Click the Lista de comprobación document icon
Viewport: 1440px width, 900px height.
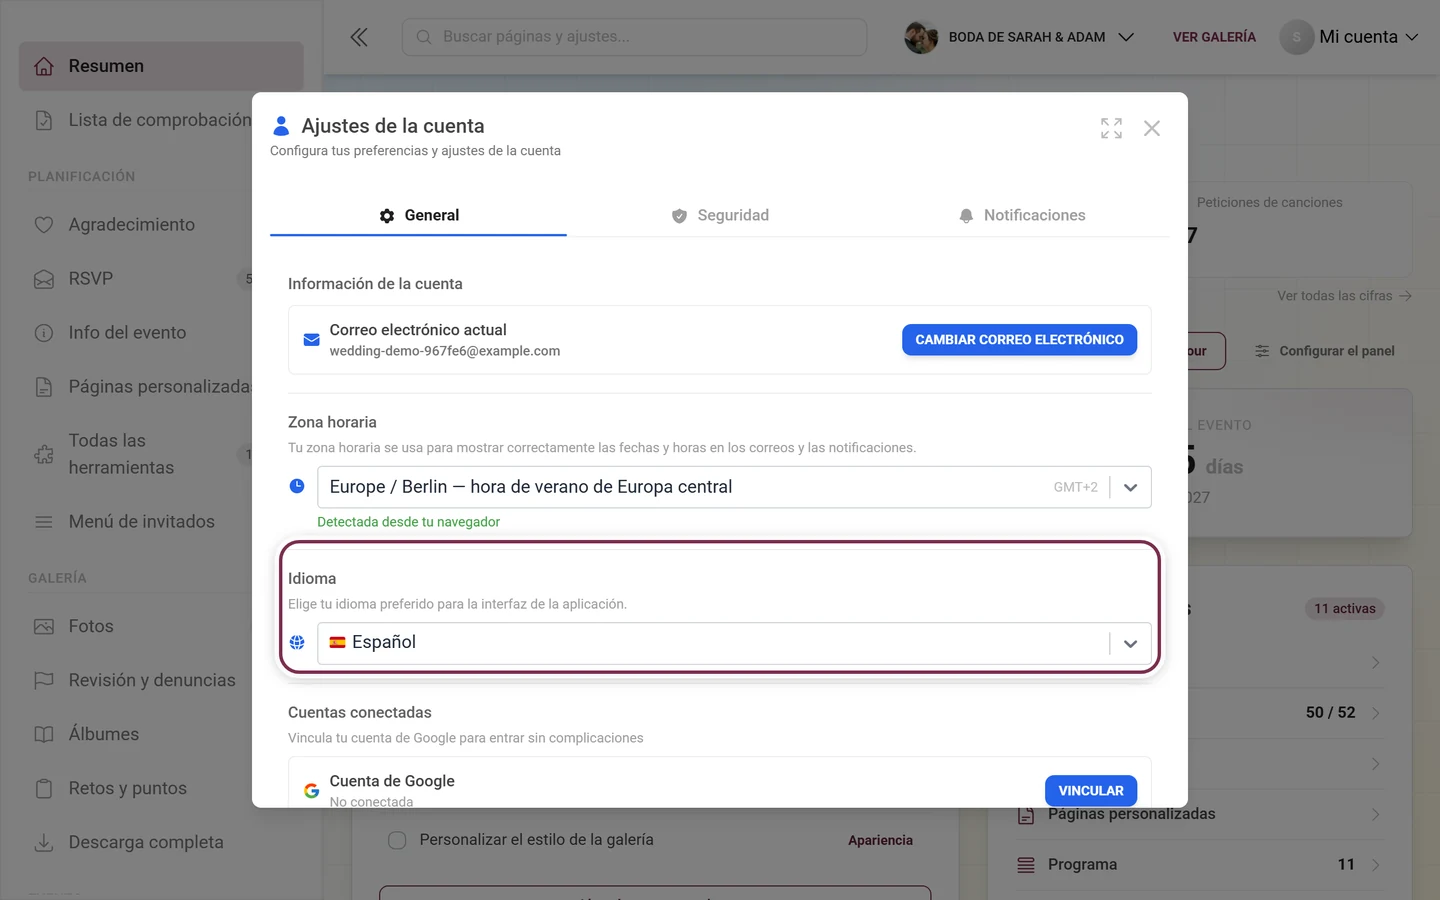point(44,120)
